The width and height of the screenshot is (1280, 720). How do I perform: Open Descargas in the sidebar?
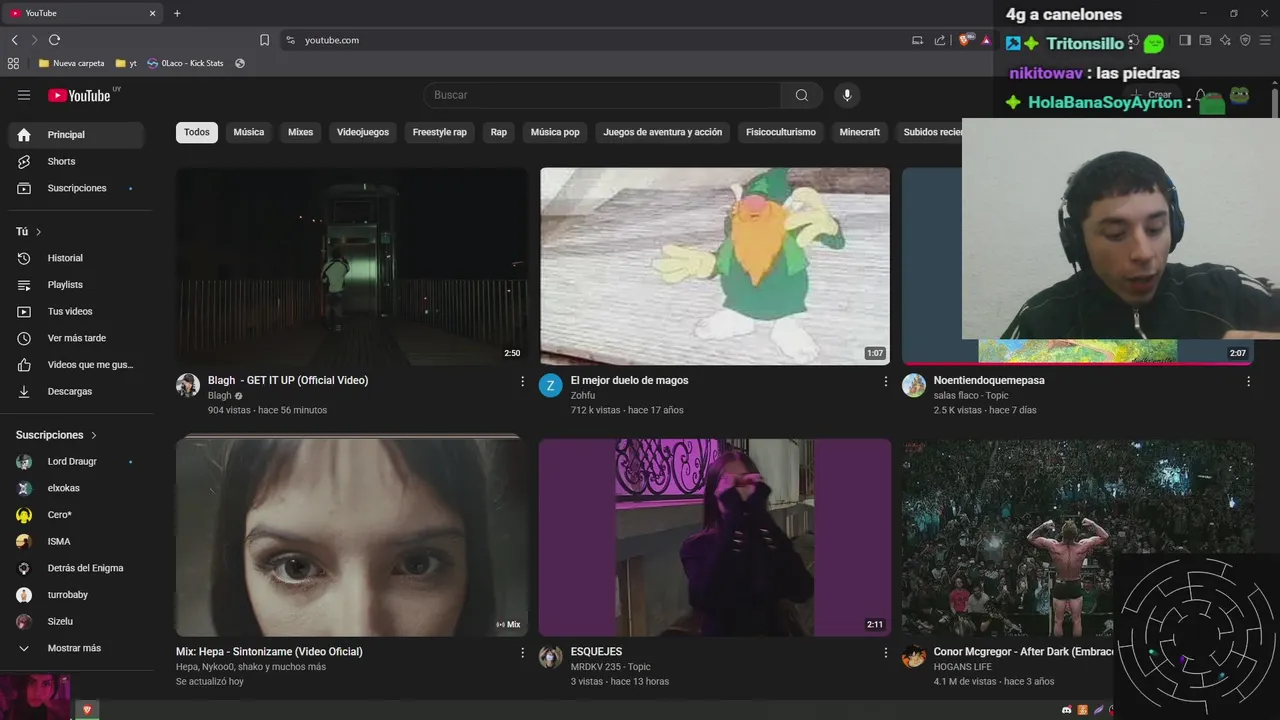(x=76, y=391)
